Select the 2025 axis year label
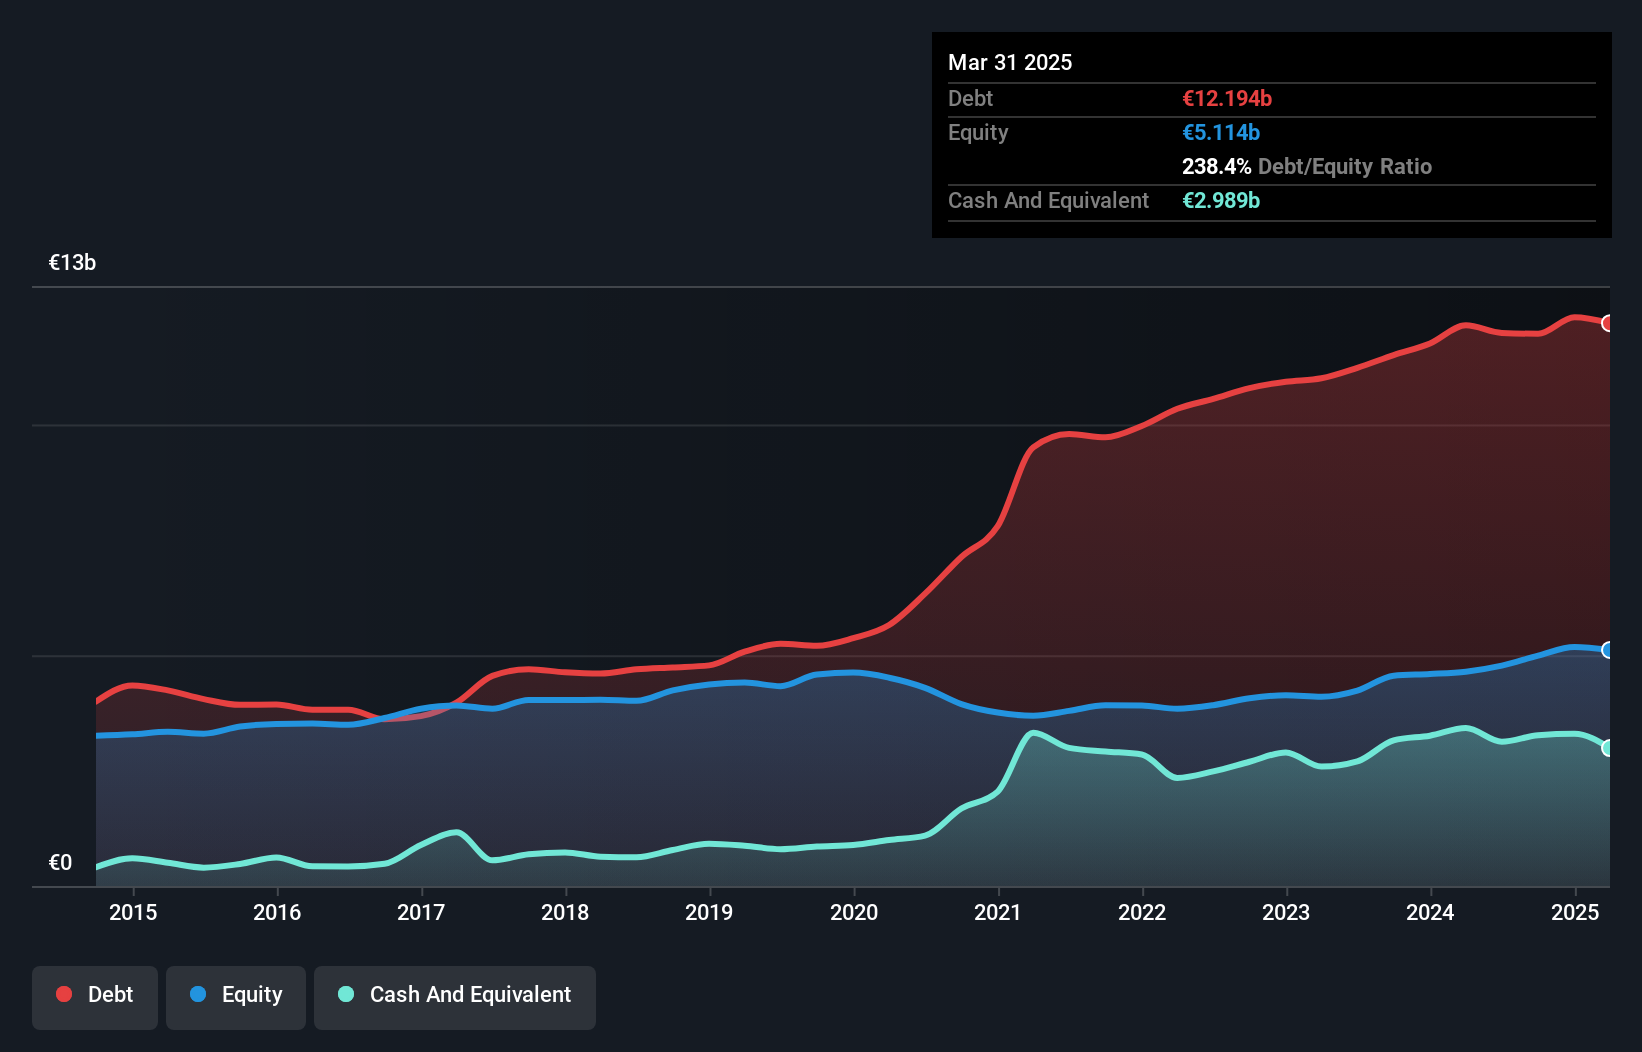This screenshot has height=1052, width=1642. click(1575, 912)
